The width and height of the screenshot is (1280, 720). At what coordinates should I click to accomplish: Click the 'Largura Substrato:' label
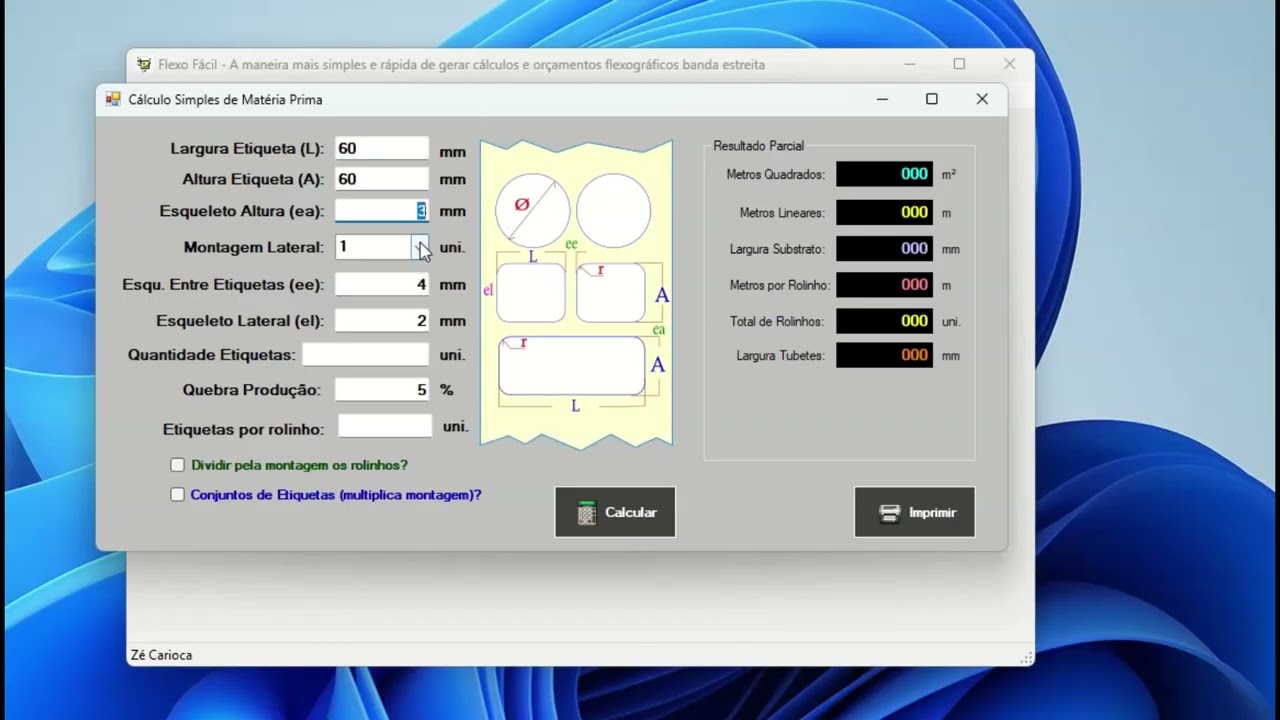[777, 250]
